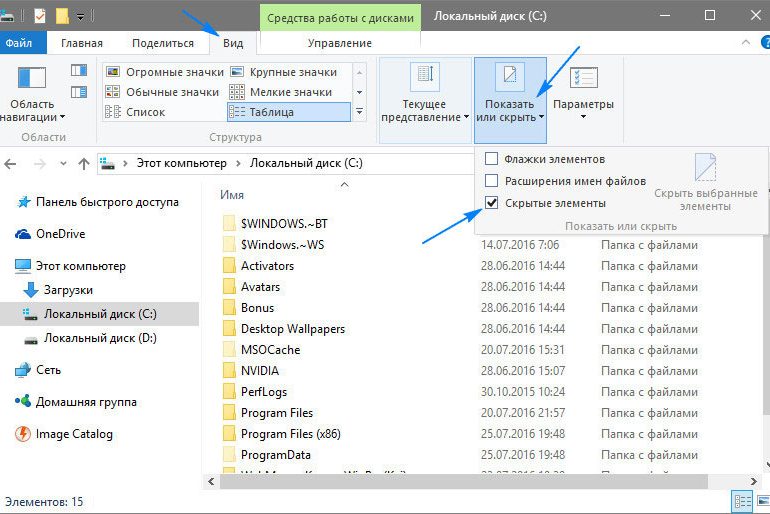
Task: Open the Program Files folder
Action: [276, 413]
